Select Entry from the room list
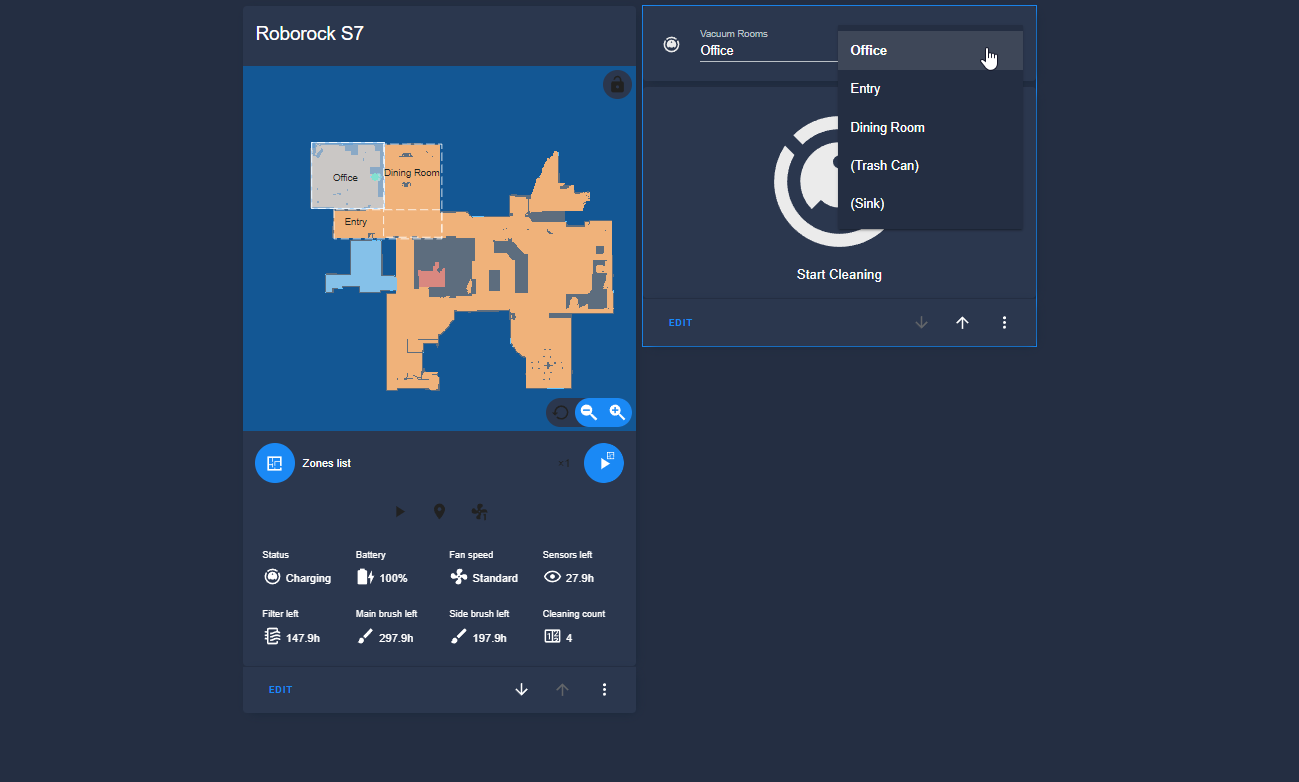The image size is (1299, 782). pyautogui.click(x=930, y=88)
